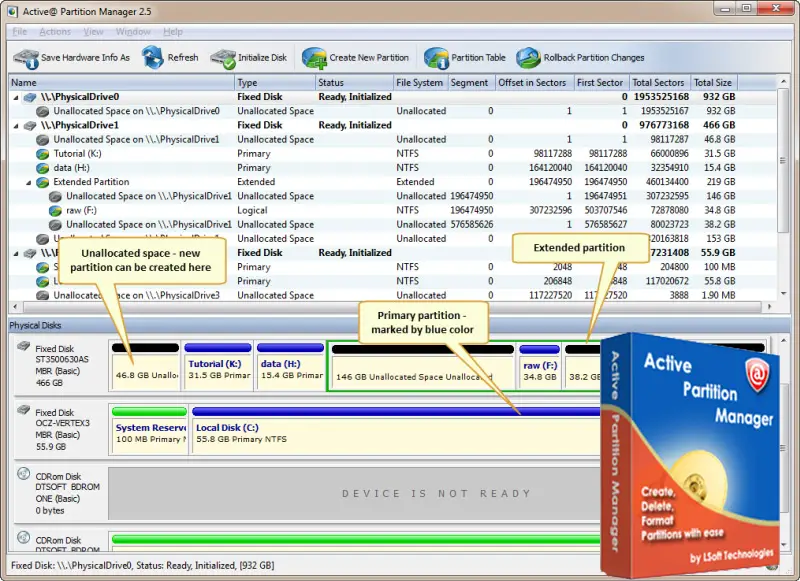
Task: Open the Help menu
Action: pos(173,32)
